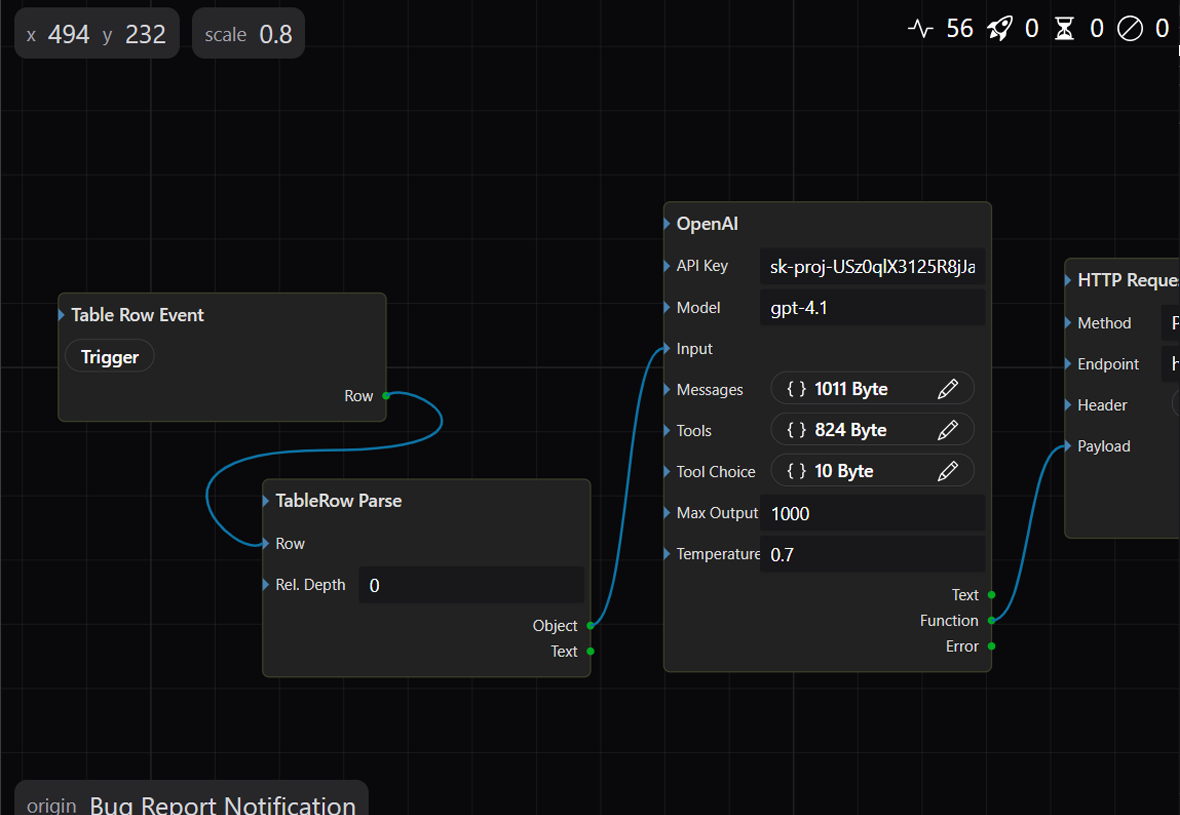Open the Messages editor via its pencil icon
The image size is (1180, 815).
[947, 389]
